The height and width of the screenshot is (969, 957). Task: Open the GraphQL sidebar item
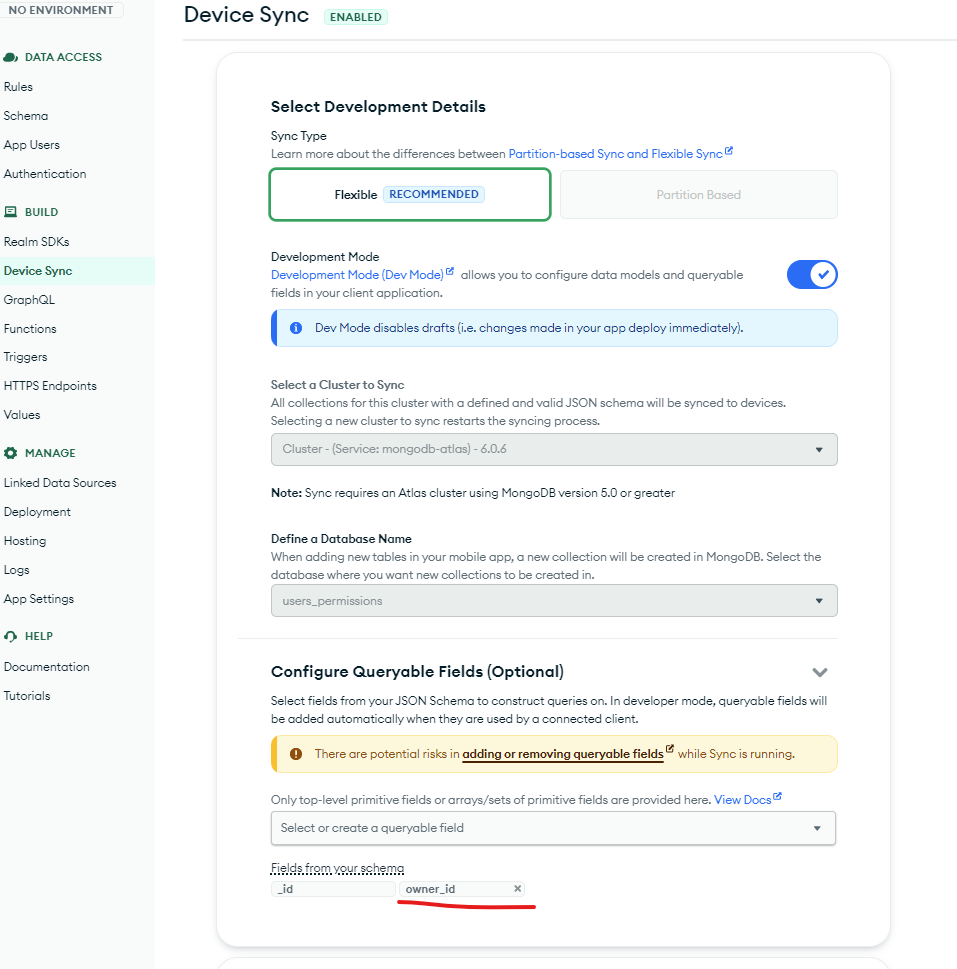click(29, 300)
